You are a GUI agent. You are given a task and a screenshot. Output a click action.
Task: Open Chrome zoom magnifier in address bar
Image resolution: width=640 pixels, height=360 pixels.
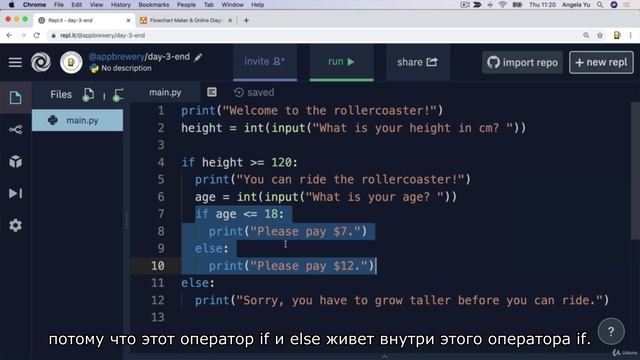586,36
